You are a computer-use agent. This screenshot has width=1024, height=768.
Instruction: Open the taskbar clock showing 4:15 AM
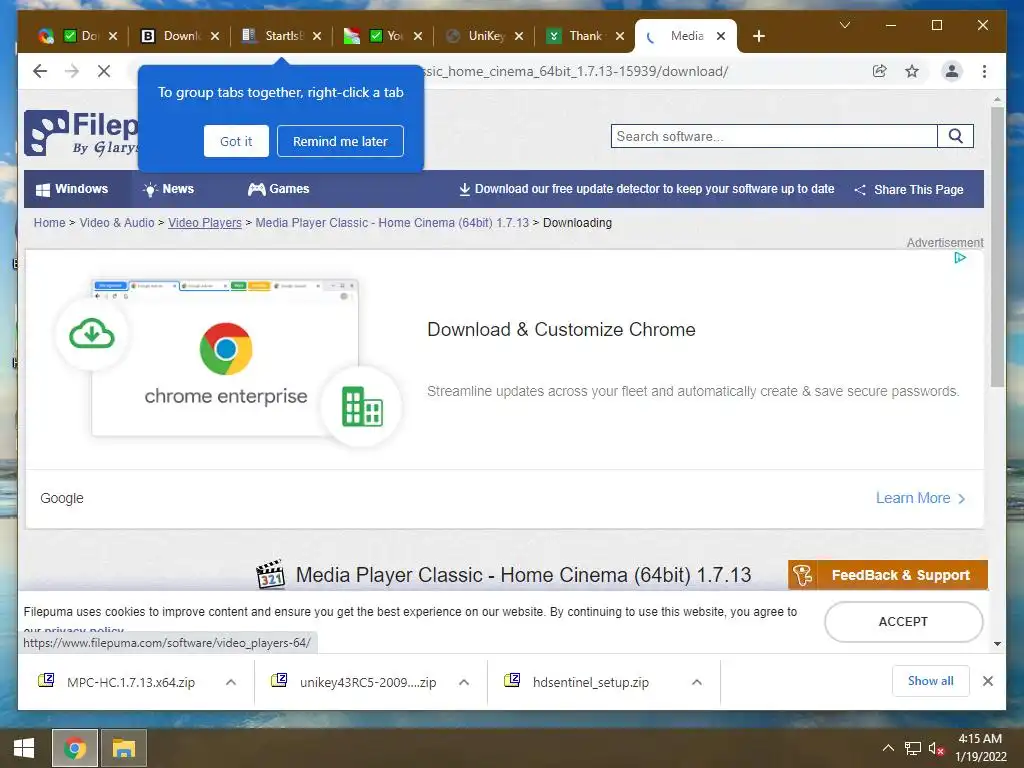[x=980, y=748]
